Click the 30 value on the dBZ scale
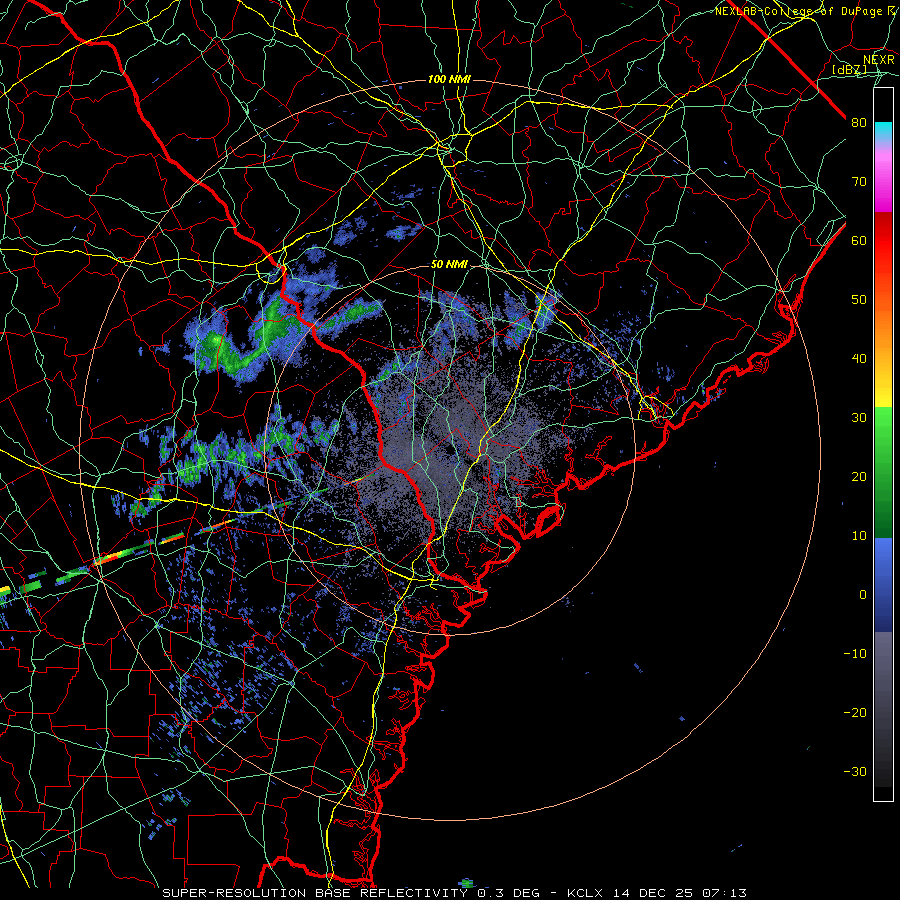900x900 pixels. pos(859,418)
